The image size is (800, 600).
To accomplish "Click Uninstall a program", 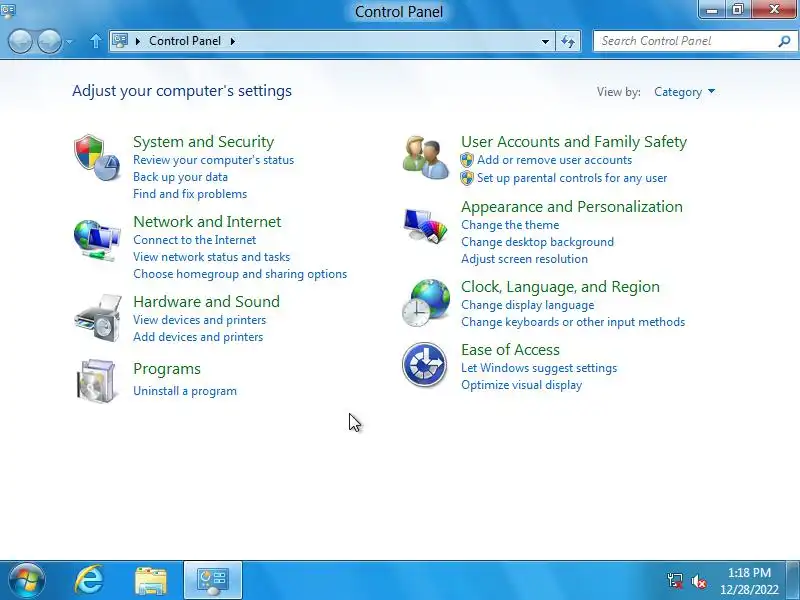I will click(x=185, y=391).
